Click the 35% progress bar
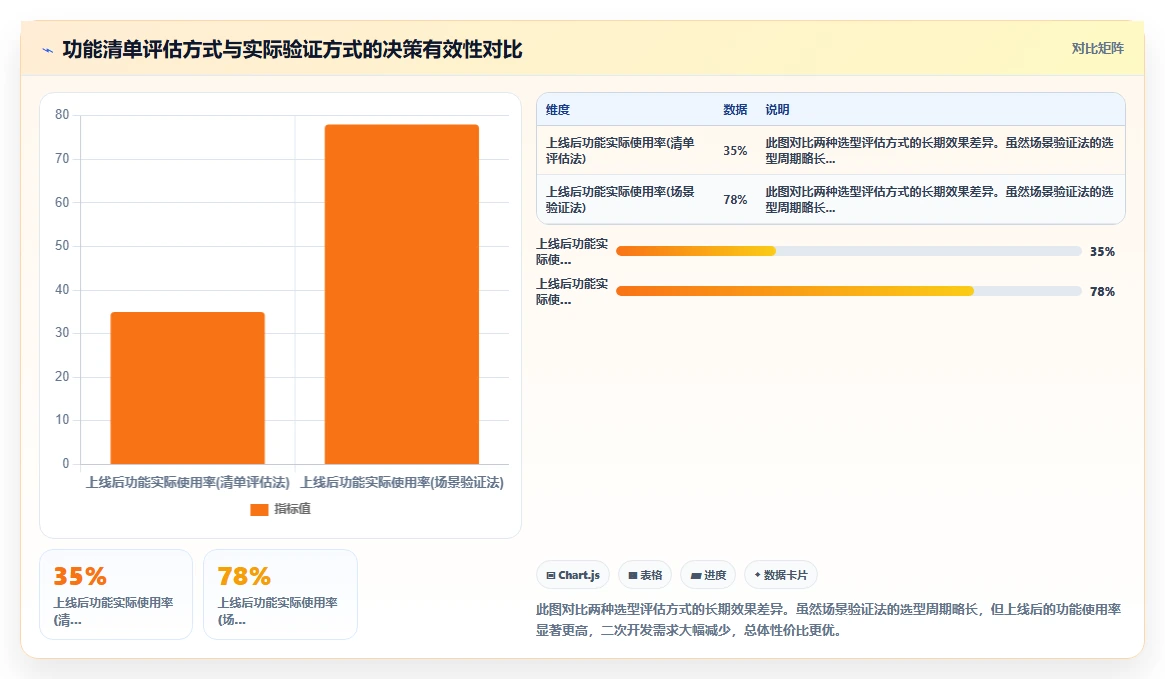This screenshot has height=679, width=1165. click(x=848, y=251)
